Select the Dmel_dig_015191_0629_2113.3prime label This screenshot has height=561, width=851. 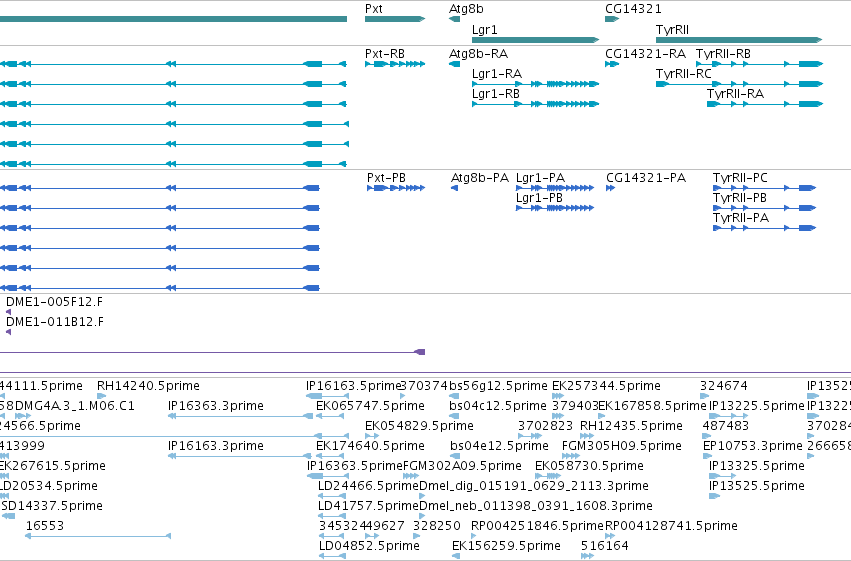pos(534,486)
